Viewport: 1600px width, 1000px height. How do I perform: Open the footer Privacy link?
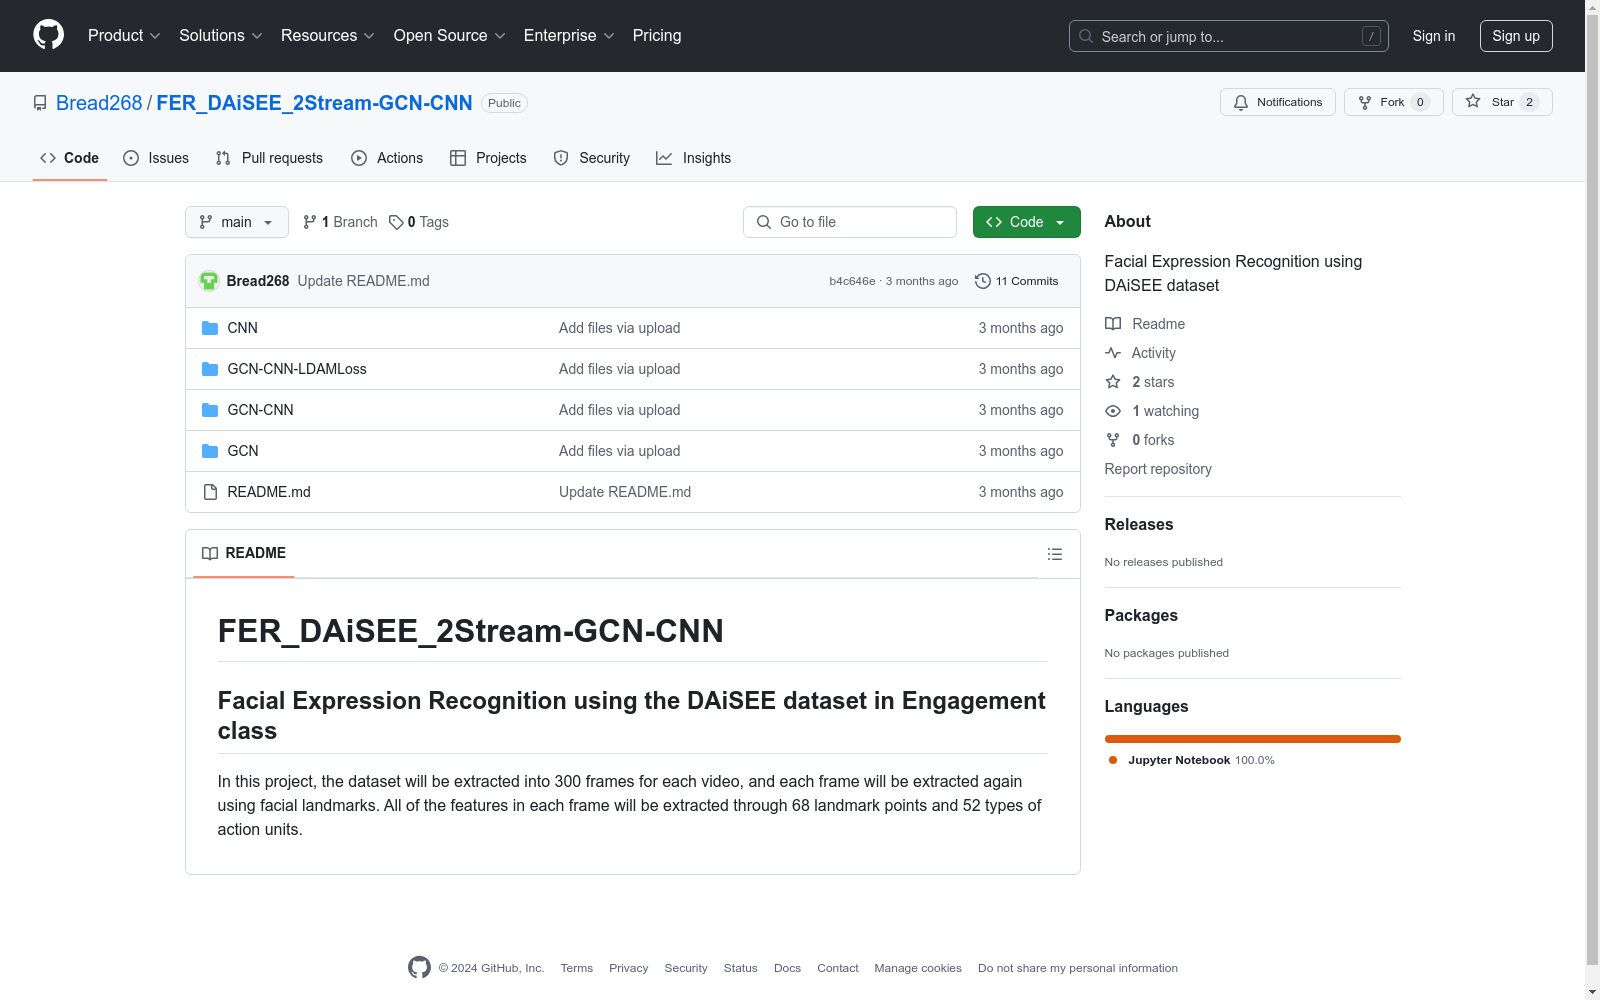[629, 968]
